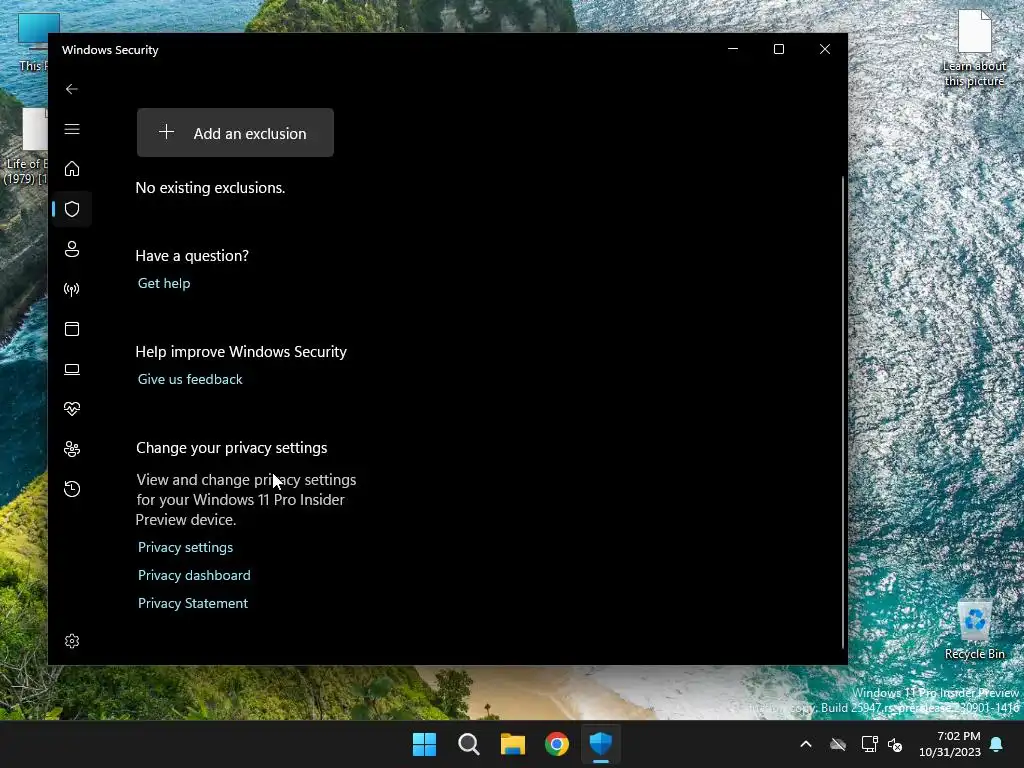The width and height of the screenshot is (1024, 768).
Task: Select Learn about this picture desktop icon
Action: coord(974,48)
